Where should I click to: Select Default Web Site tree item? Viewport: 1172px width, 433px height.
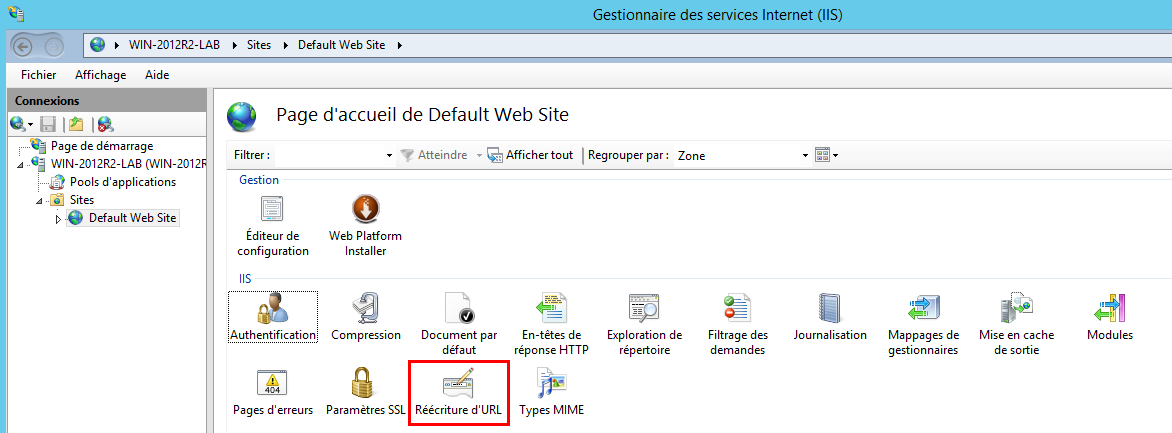tap(133, 218)
